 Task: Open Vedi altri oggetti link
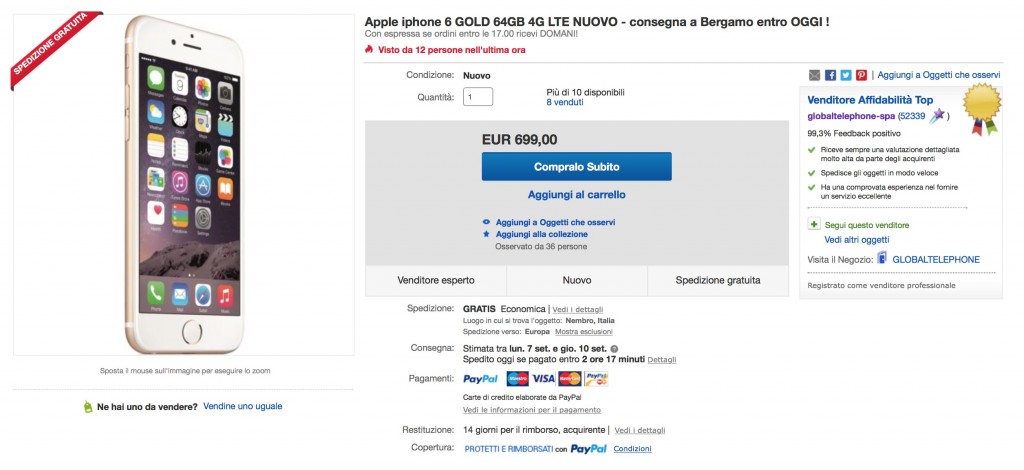(857, 240)
